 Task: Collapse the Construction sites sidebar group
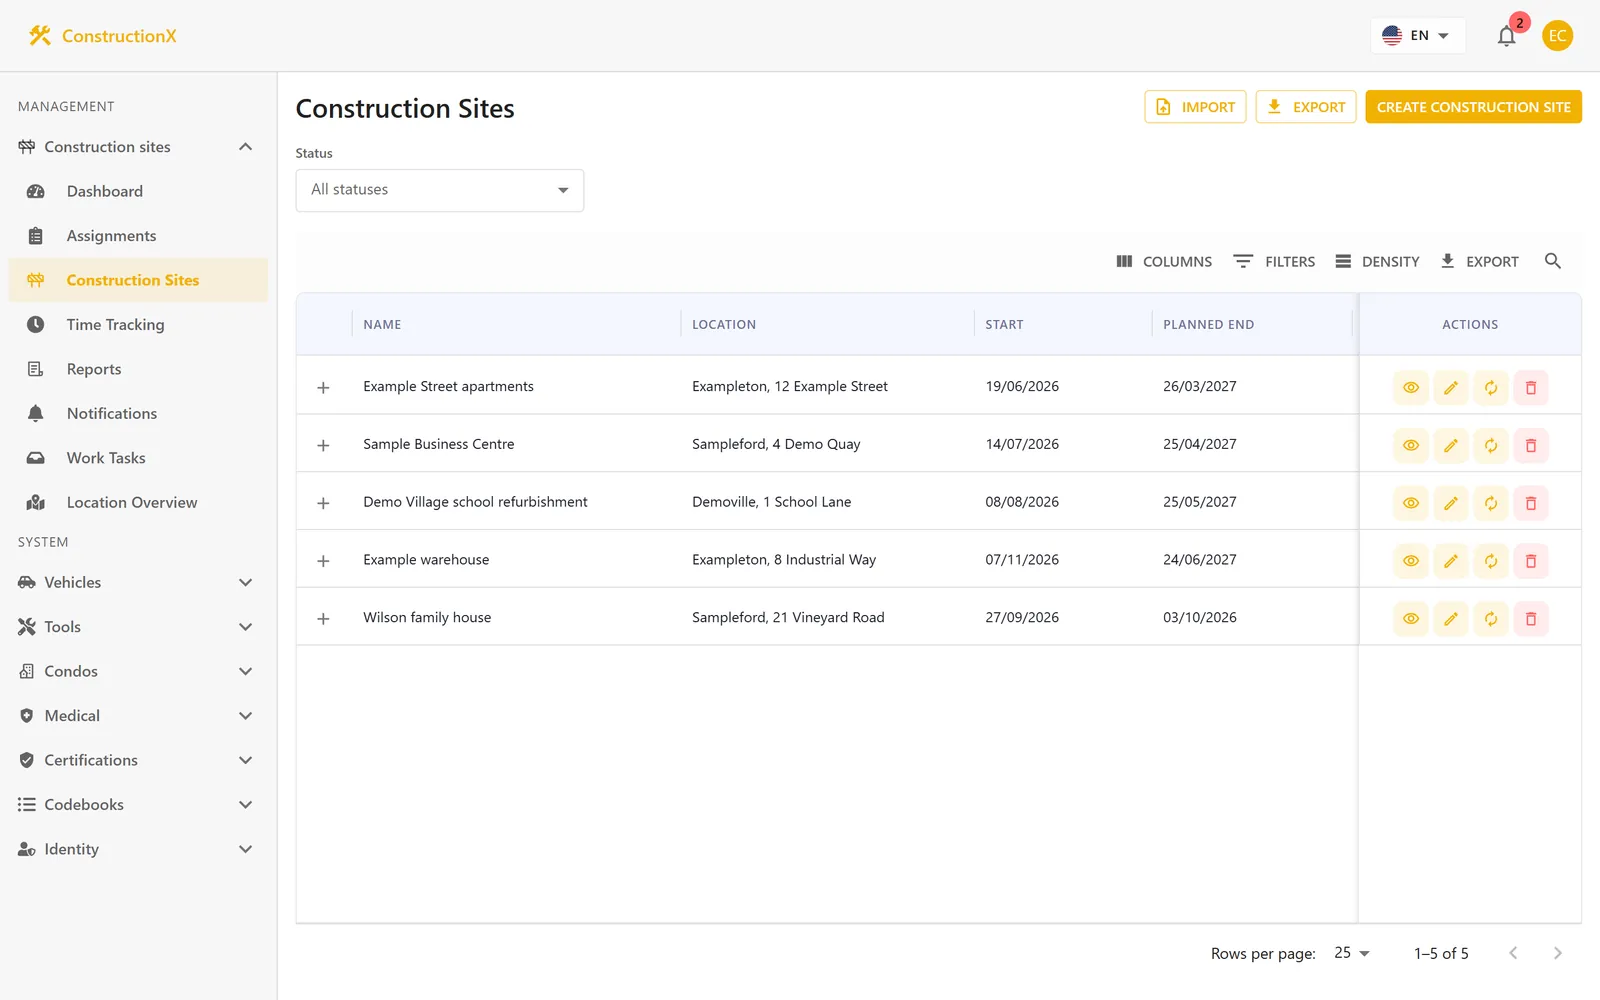click(x=137, y=147)
